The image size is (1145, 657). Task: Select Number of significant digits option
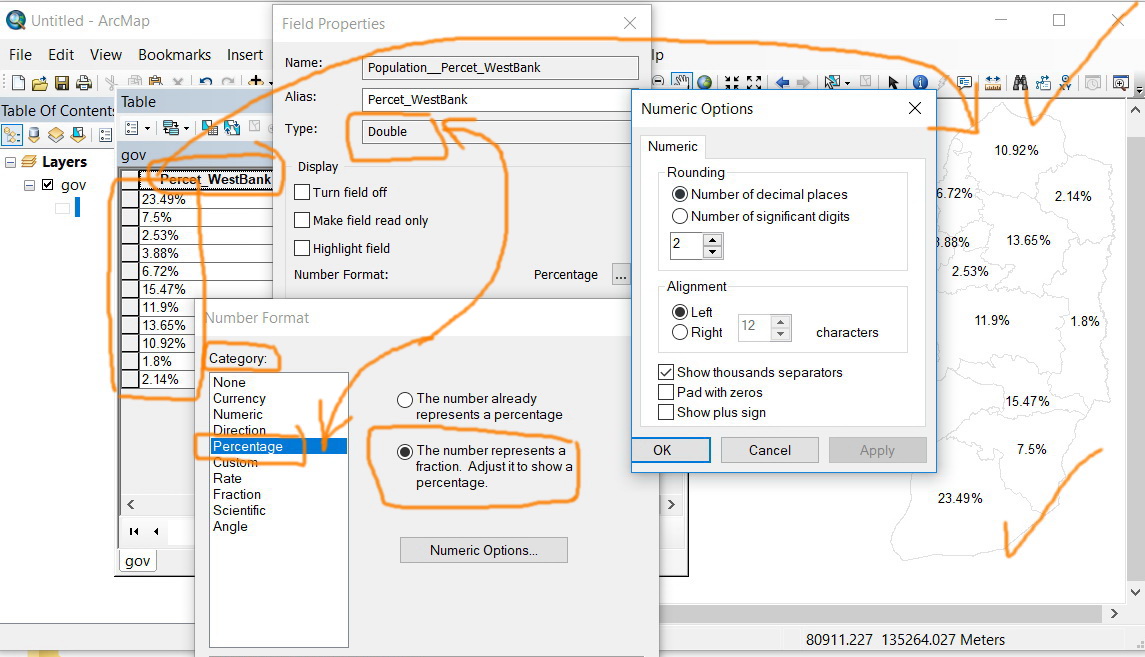680,216
